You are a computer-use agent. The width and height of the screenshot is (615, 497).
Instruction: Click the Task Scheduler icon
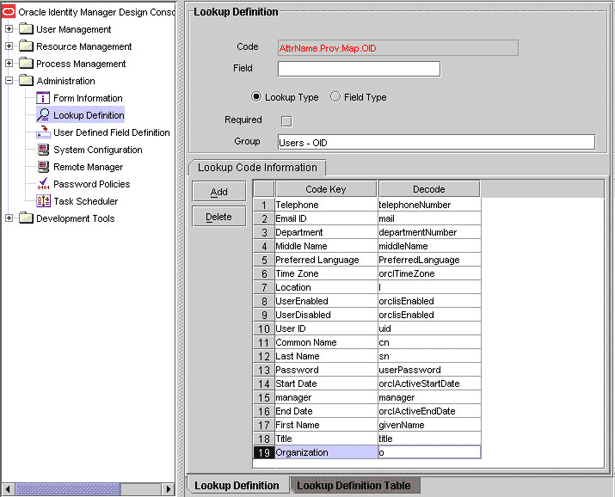coord(43,201)
